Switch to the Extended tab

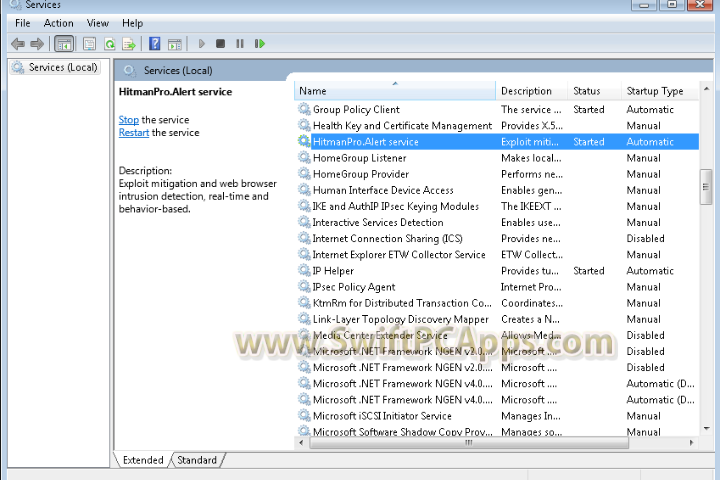pos(143,460)
